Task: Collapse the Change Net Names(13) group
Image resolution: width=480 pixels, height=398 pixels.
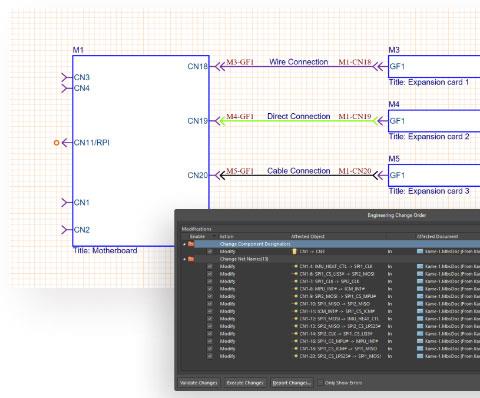Action: 184,259
